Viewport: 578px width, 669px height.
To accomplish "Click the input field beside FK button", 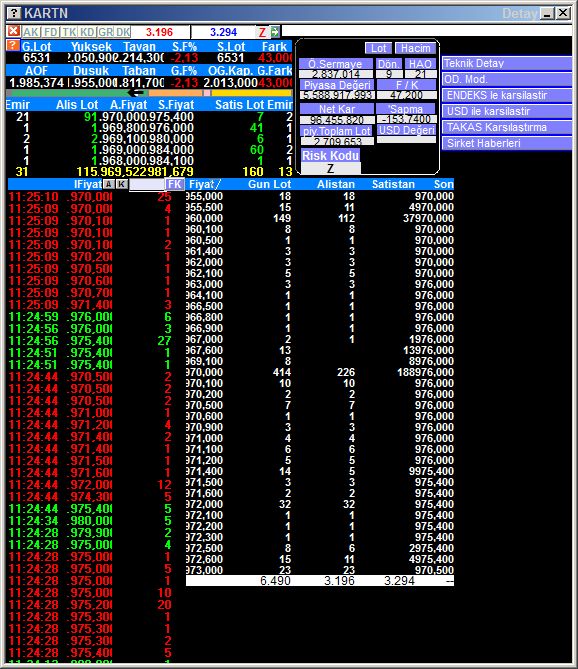I will click(147, 184).
